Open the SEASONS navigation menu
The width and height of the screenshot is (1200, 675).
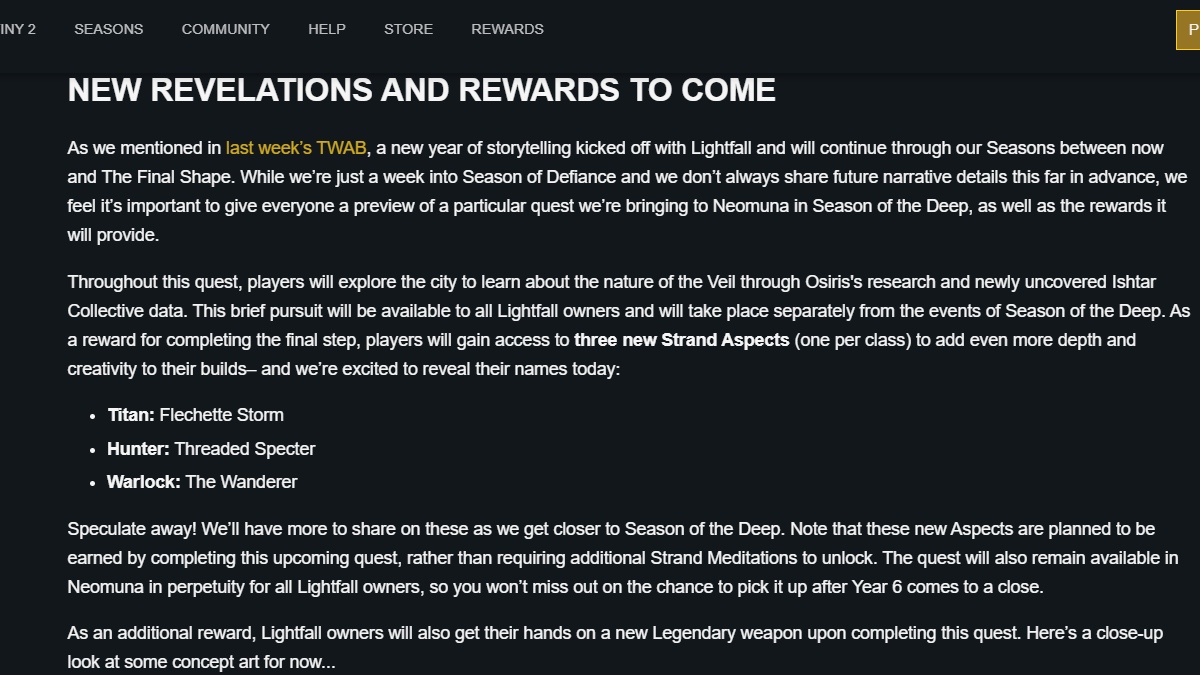point(108,29)
